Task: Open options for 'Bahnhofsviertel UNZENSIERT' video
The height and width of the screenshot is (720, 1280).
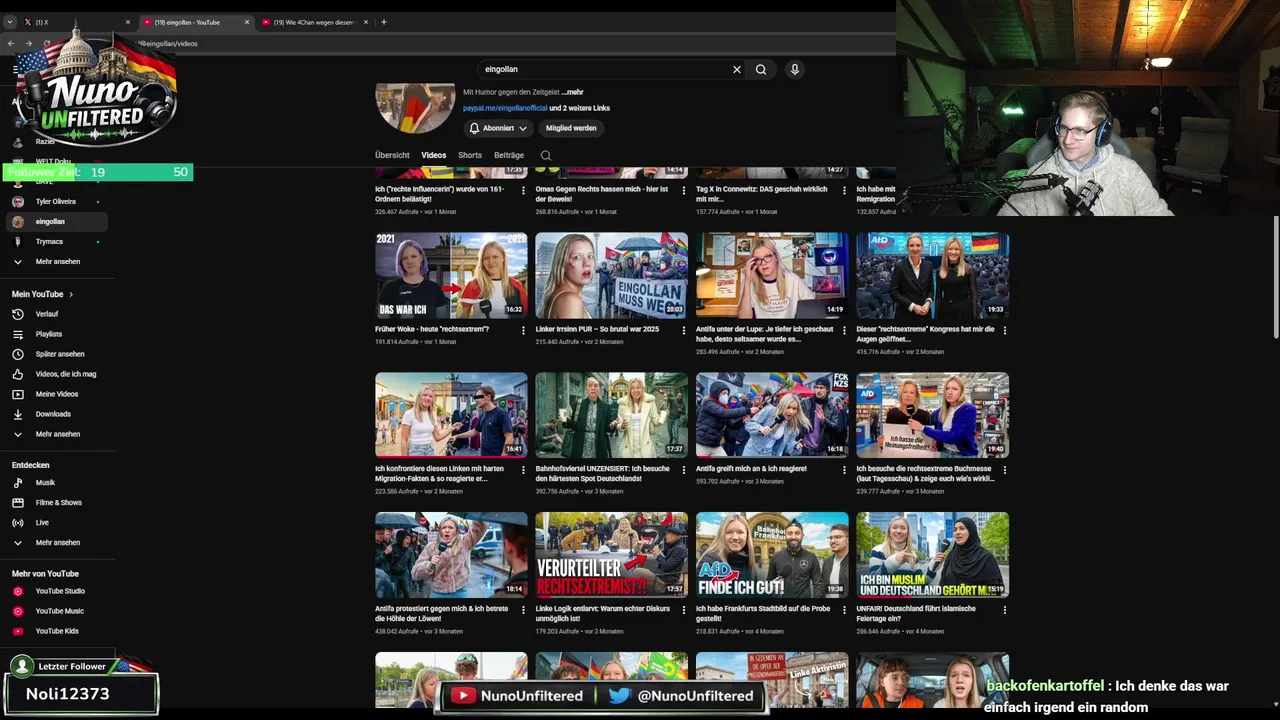Action: [x=683, y=469]
